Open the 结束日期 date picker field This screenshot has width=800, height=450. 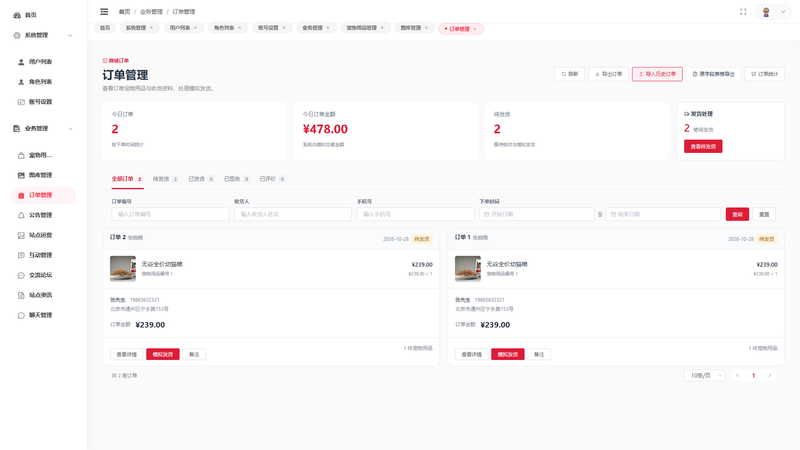(663, 214)
